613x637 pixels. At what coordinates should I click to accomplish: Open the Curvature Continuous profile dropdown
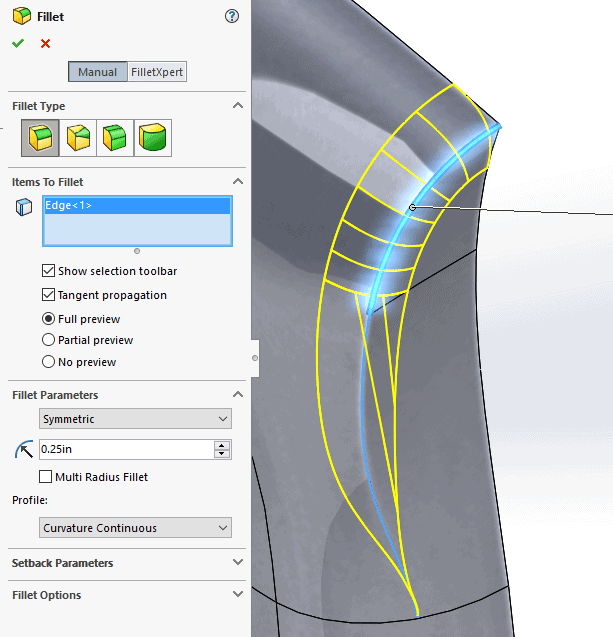click(x=135, y=528)
